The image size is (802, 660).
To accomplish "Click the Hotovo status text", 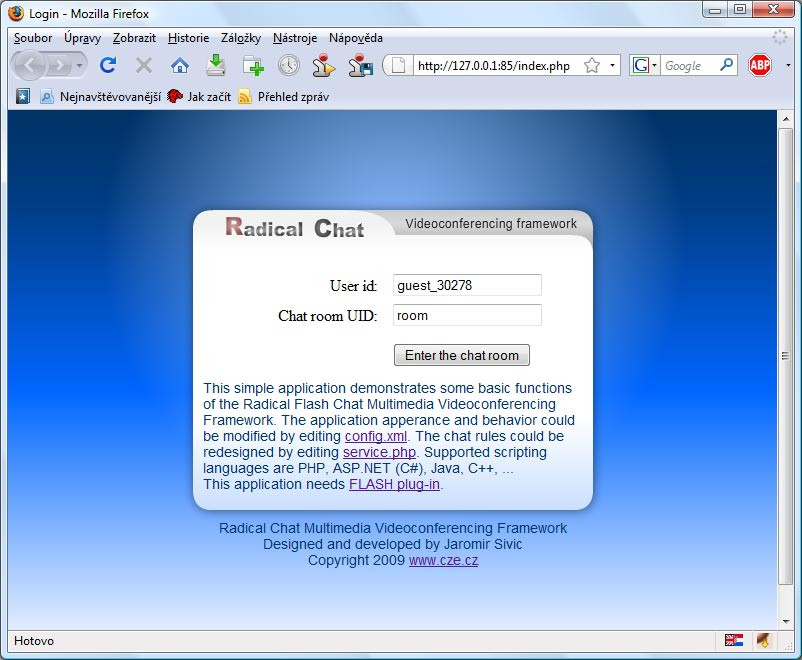I will pos(34,641).
